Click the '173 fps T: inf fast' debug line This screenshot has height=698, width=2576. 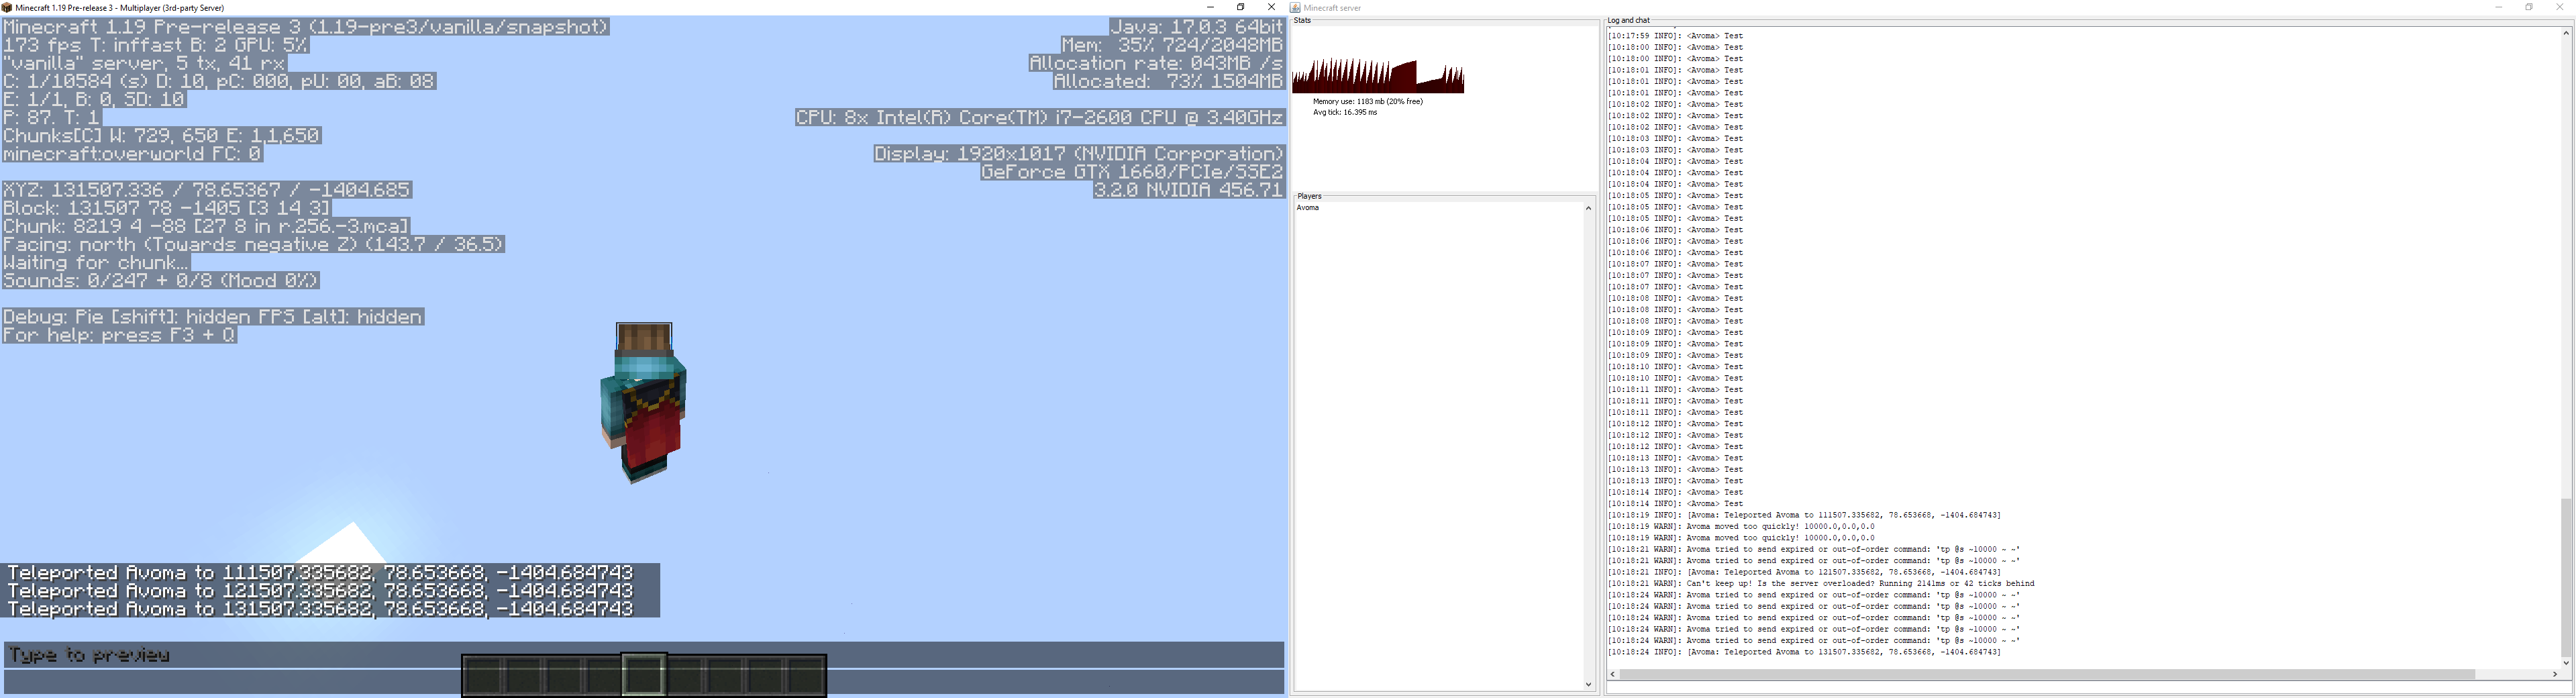click(155, 45)
